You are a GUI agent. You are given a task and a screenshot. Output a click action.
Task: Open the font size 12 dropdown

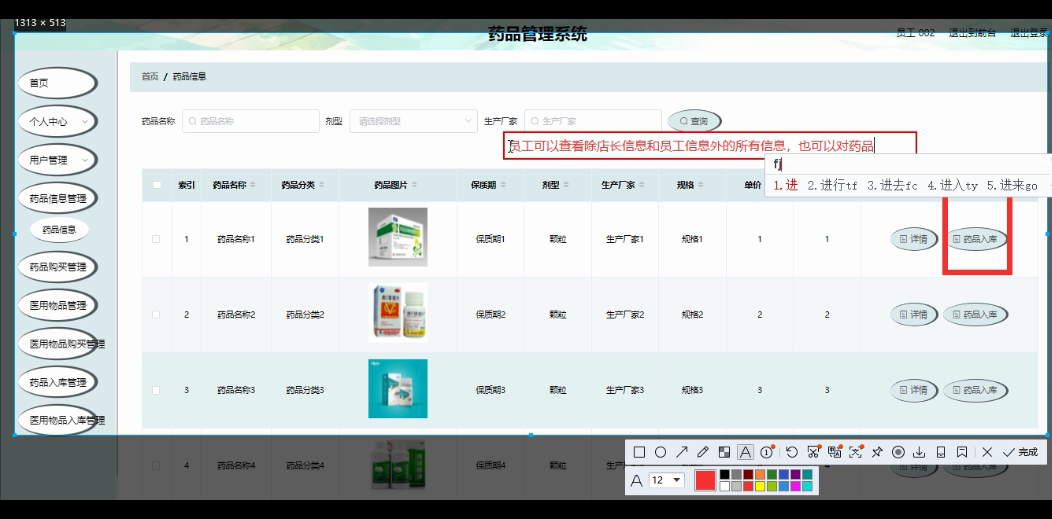tap(667, 480)
